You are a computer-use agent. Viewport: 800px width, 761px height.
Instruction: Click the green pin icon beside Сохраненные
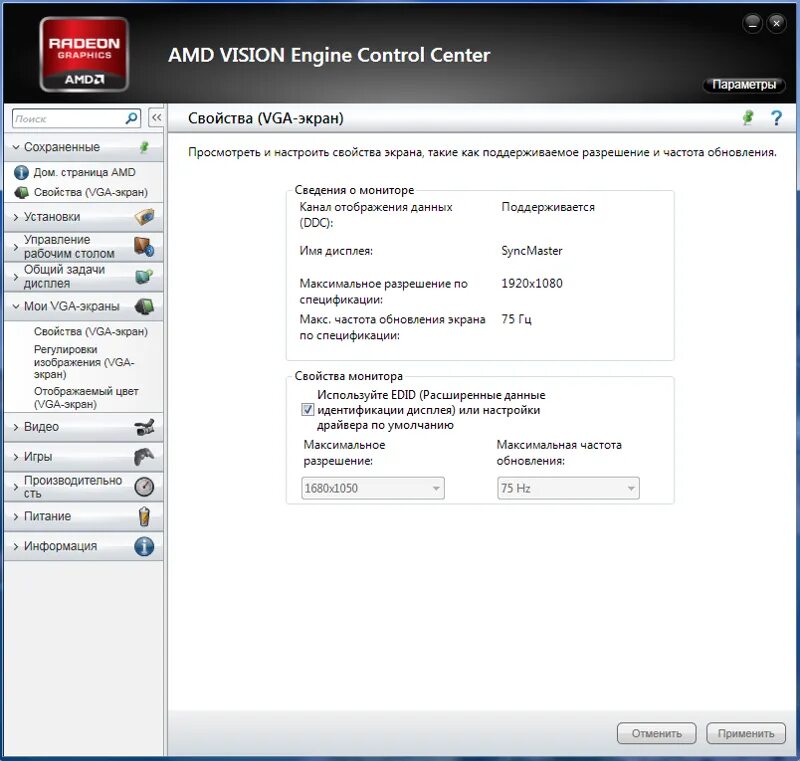(x=144, y=147)
